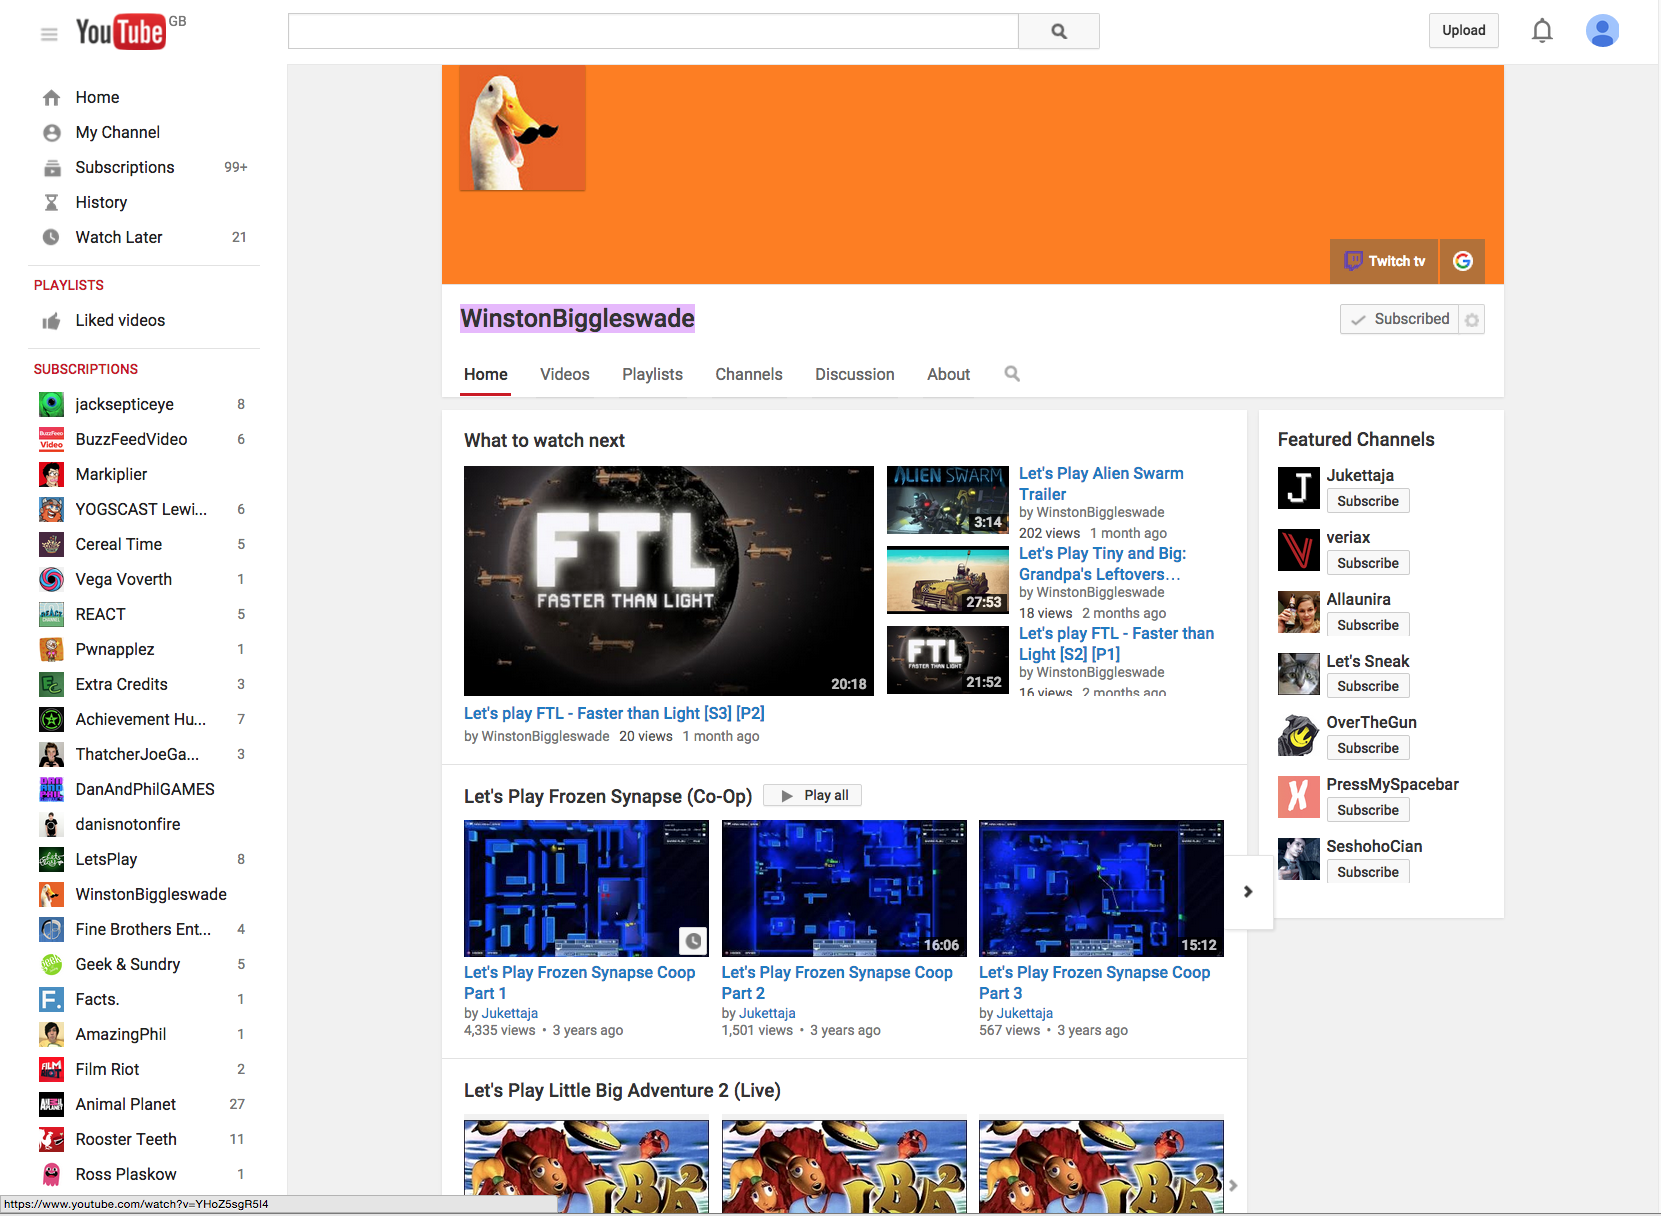Open the notifications bell
1661x1216 pixels.
click(1542, 31)
